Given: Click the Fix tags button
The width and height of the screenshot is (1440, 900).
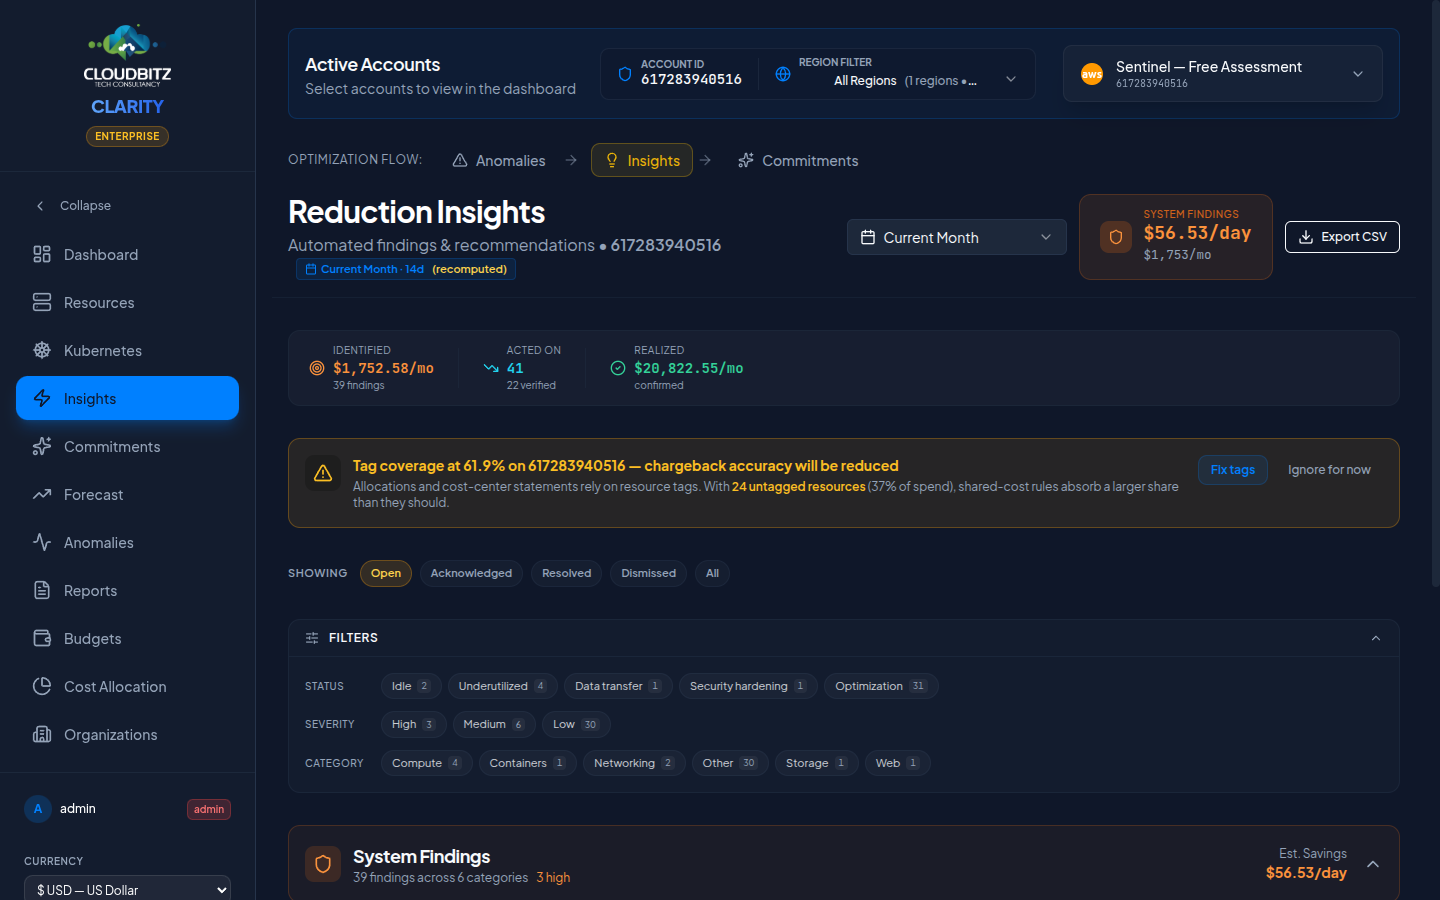Looking at the screenshot, I should coord(1233,470).
